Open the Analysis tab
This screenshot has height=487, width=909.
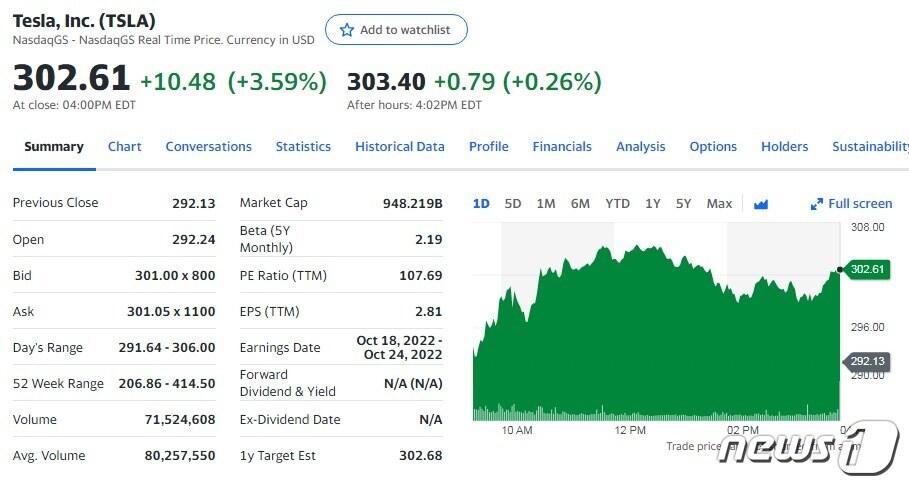pyautogui.click(x=640, y=147)
